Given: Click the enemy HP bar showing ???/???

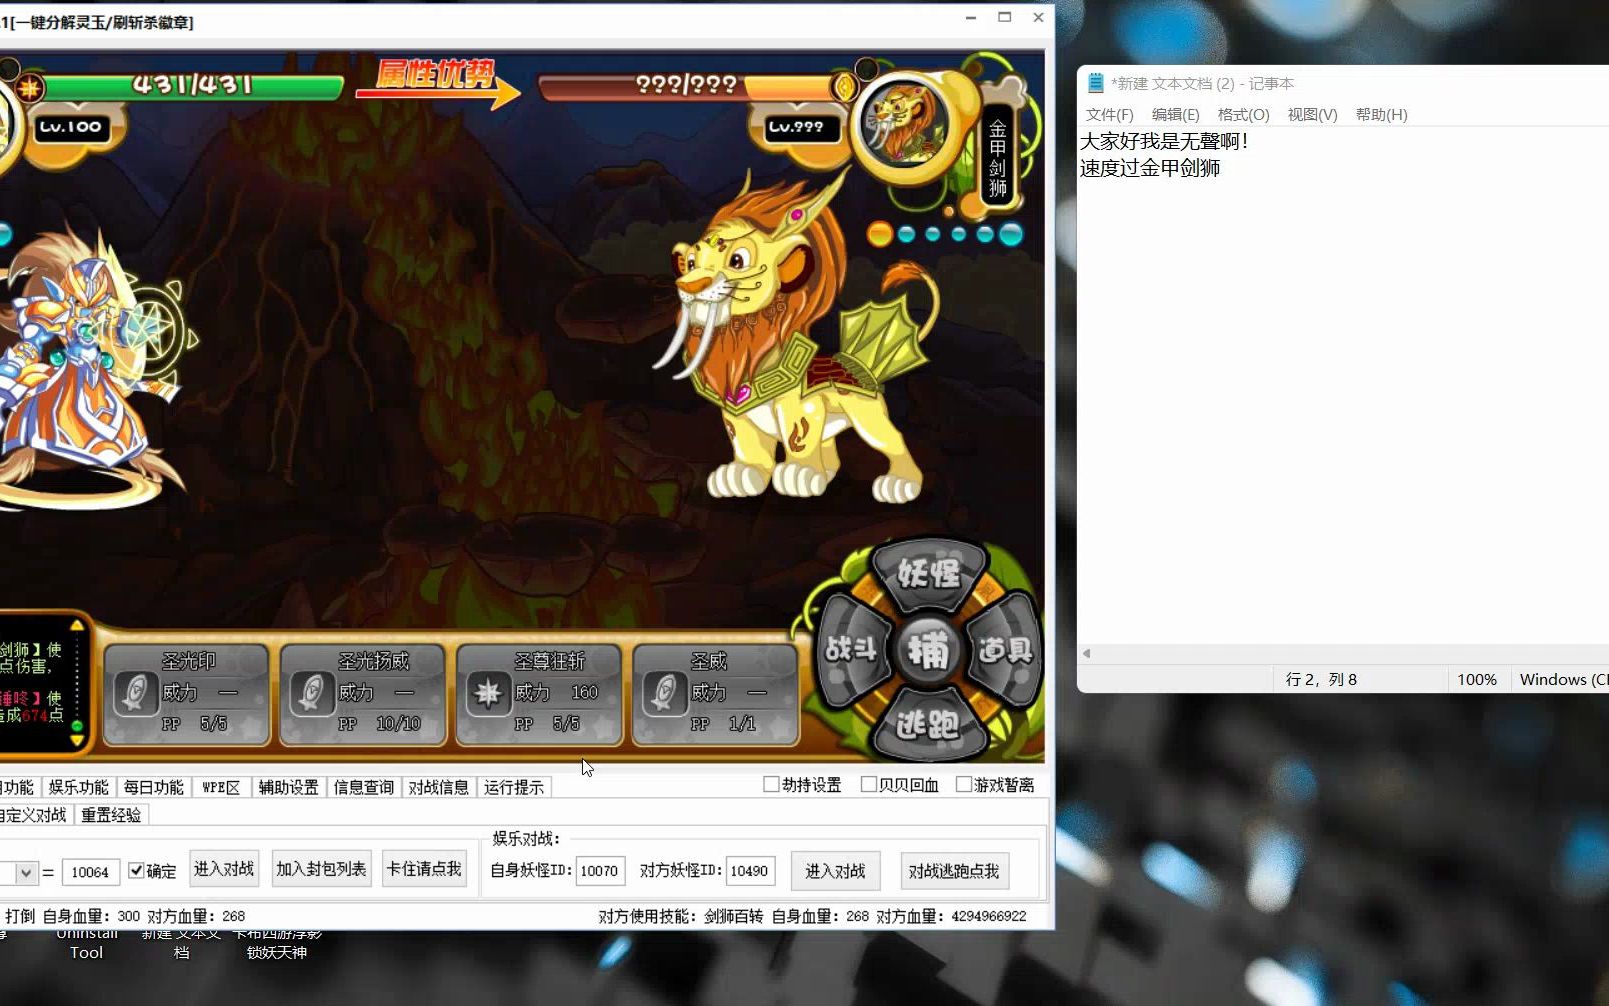Looking at the screenshot, I should point(688,87).
